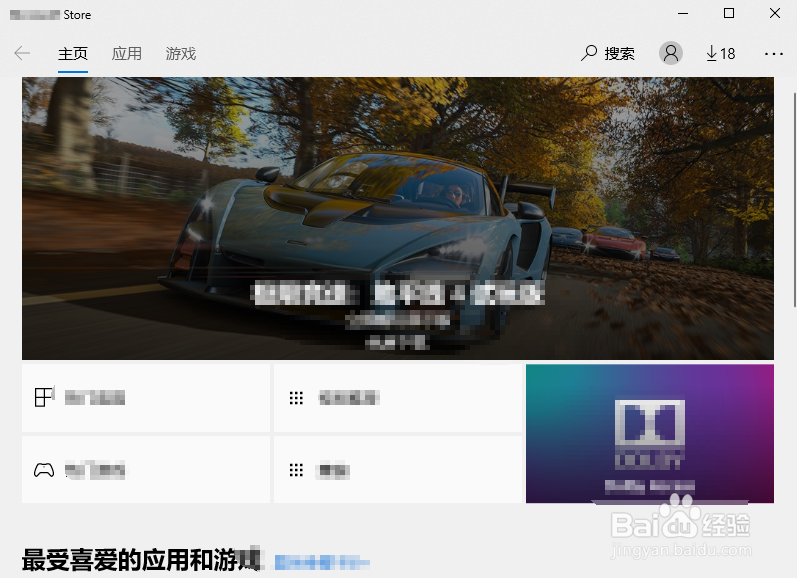Click the tile with the window-grid icon
Viewport: 797px width, 578px height.
[x=146, y=398]
